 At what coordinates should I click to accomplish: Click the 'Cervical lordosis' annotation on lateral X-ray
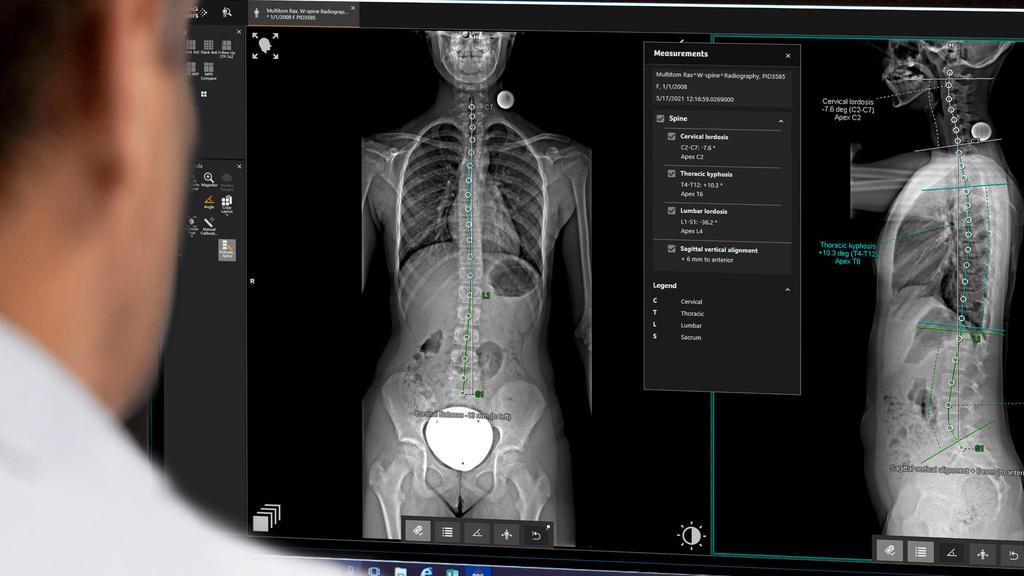pyautogui.click(x=848, y=109)
